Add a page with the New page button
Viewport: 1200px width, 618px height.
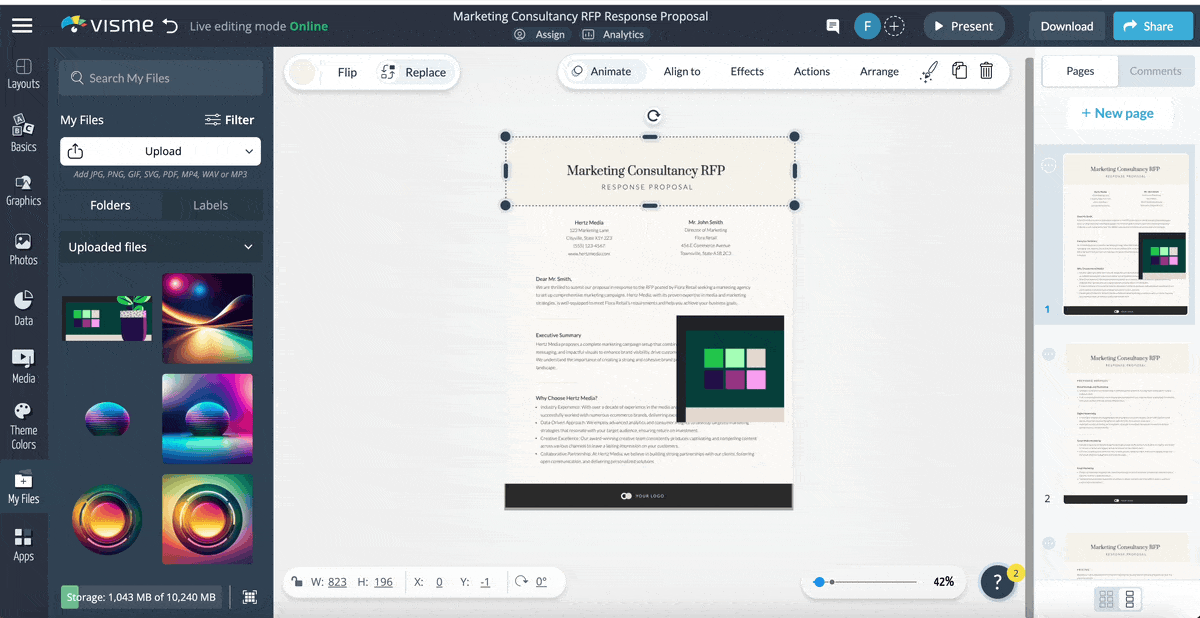[x=1119, y=113]
